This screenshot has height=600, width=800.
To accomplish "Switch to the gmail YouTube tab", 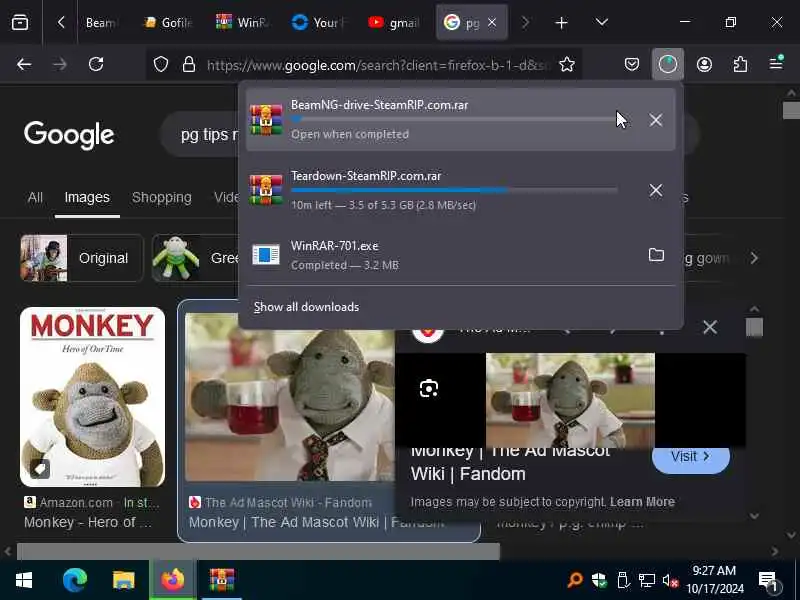I will [395, 22].
